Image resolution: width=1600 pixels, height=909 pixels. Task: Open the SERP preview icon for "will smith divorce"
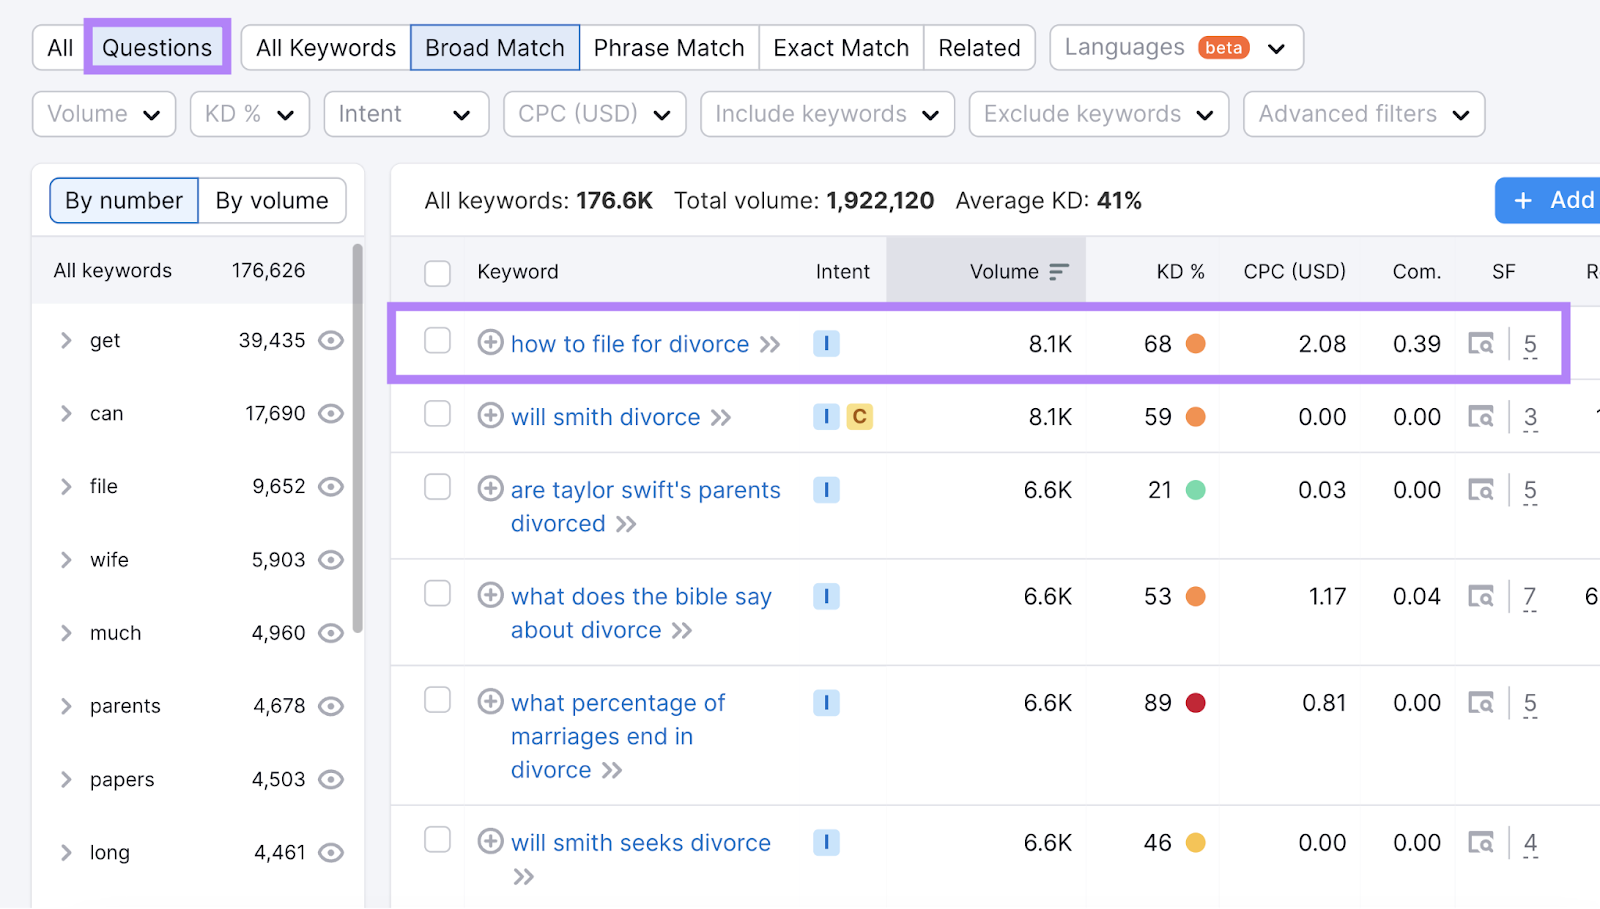click(1482, 417)
